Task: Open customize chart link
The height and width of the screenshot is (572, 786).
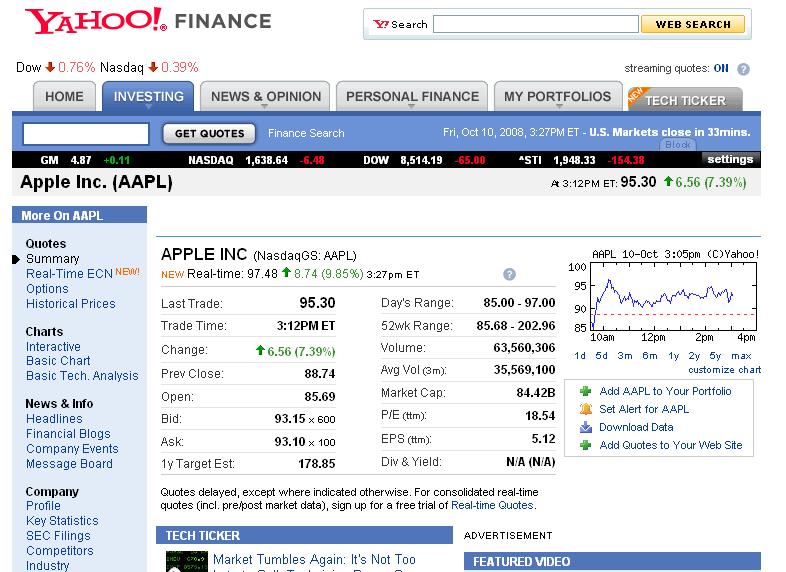Action: 724,370
